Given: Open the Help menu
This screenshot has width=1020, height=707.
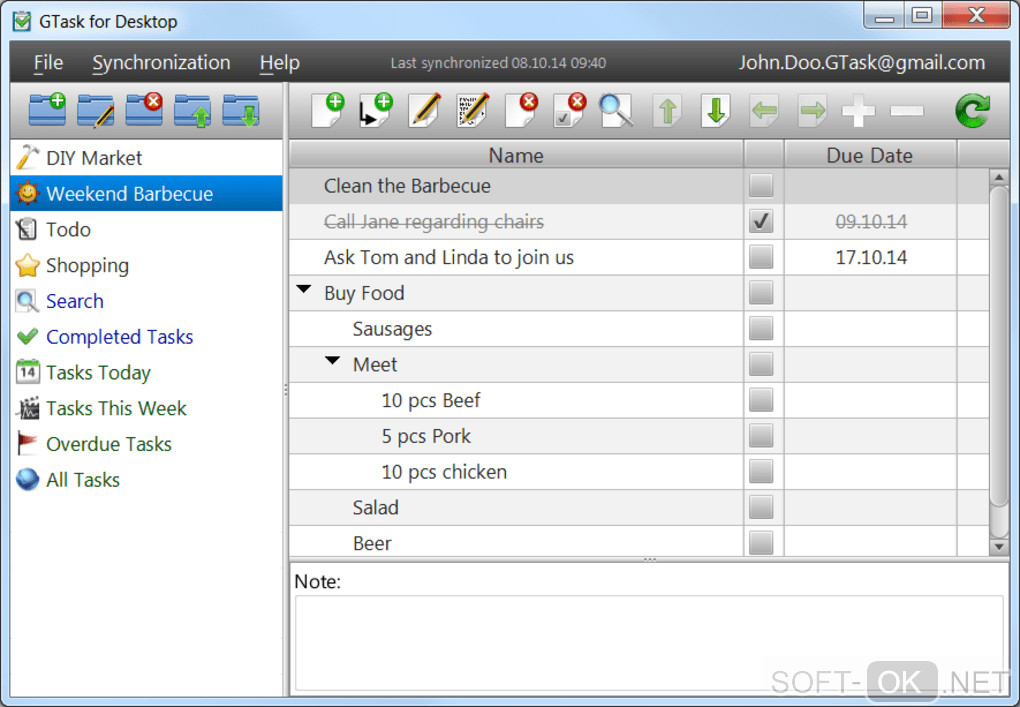Looking at the screenshot, I should point(280,62).
